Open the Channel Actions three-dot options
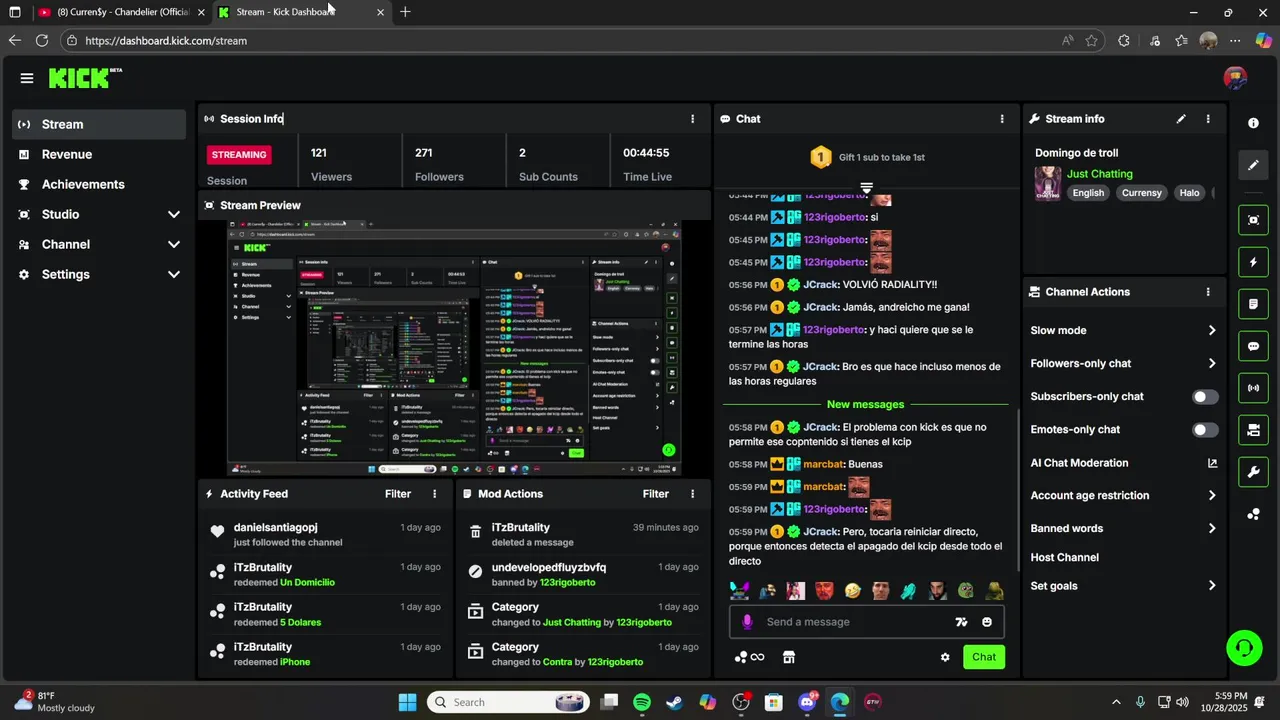Viewport: 1280px width, 720px height. click(x=1208, y=292)
